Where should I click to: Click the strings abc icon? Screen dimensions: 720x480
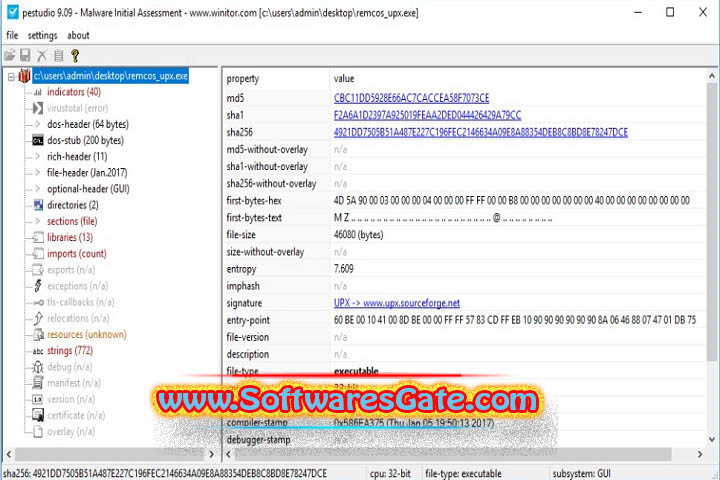pos(38,351)
